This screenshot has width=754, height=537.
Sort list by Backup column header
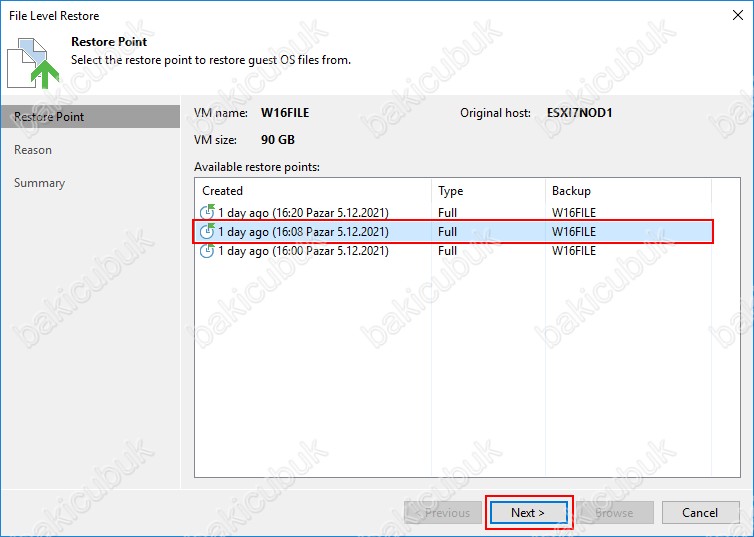pos(628,191)
